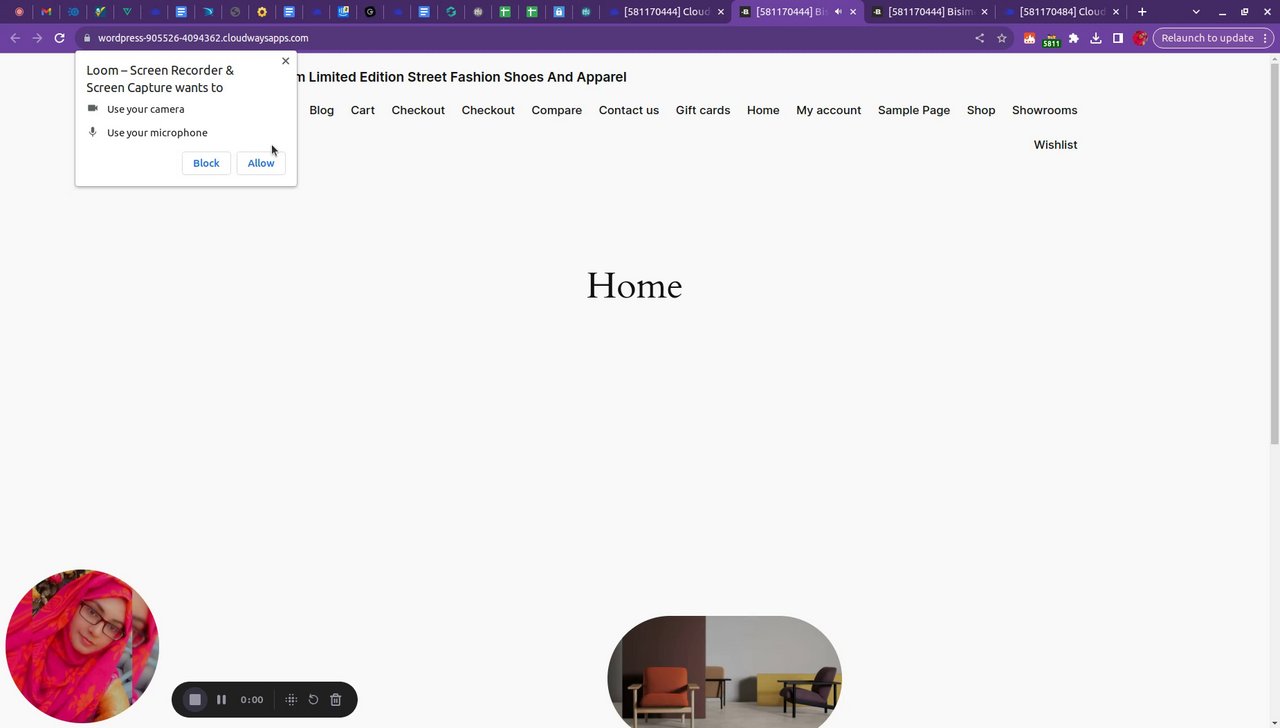Open My account page

click(x=829, y=110)
